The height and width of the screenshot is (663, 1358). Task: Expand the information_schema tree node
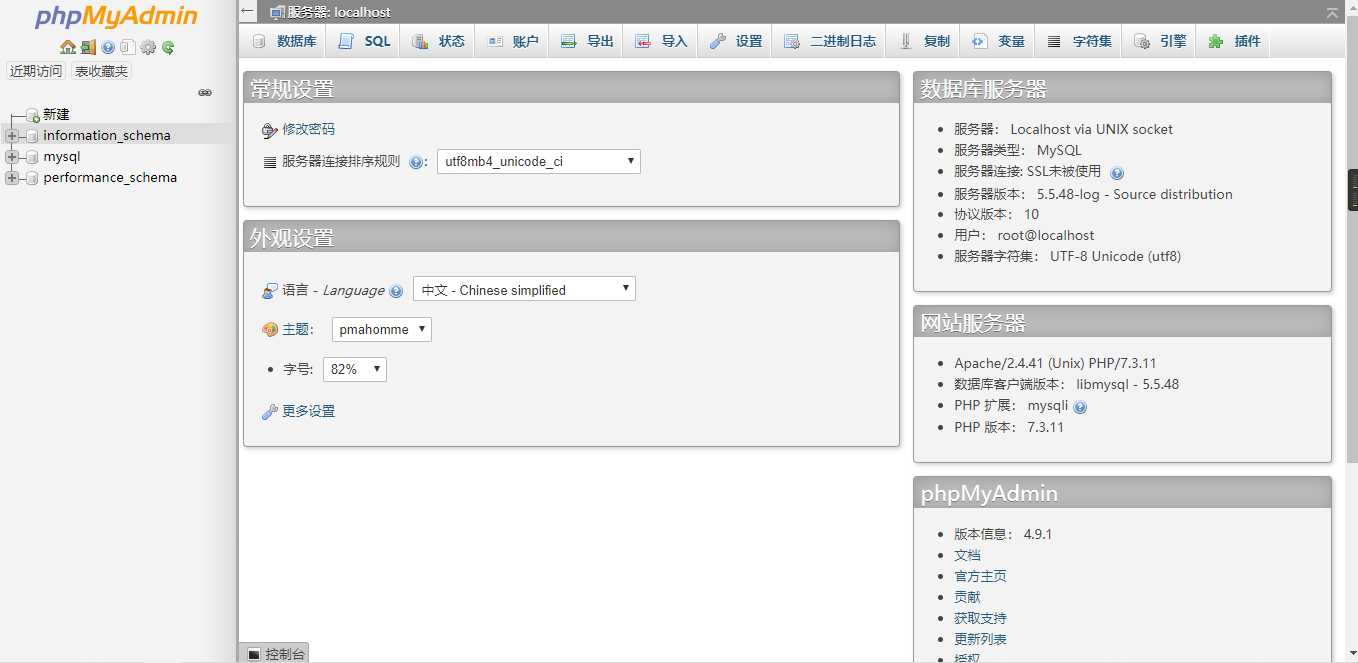point(12,136)
